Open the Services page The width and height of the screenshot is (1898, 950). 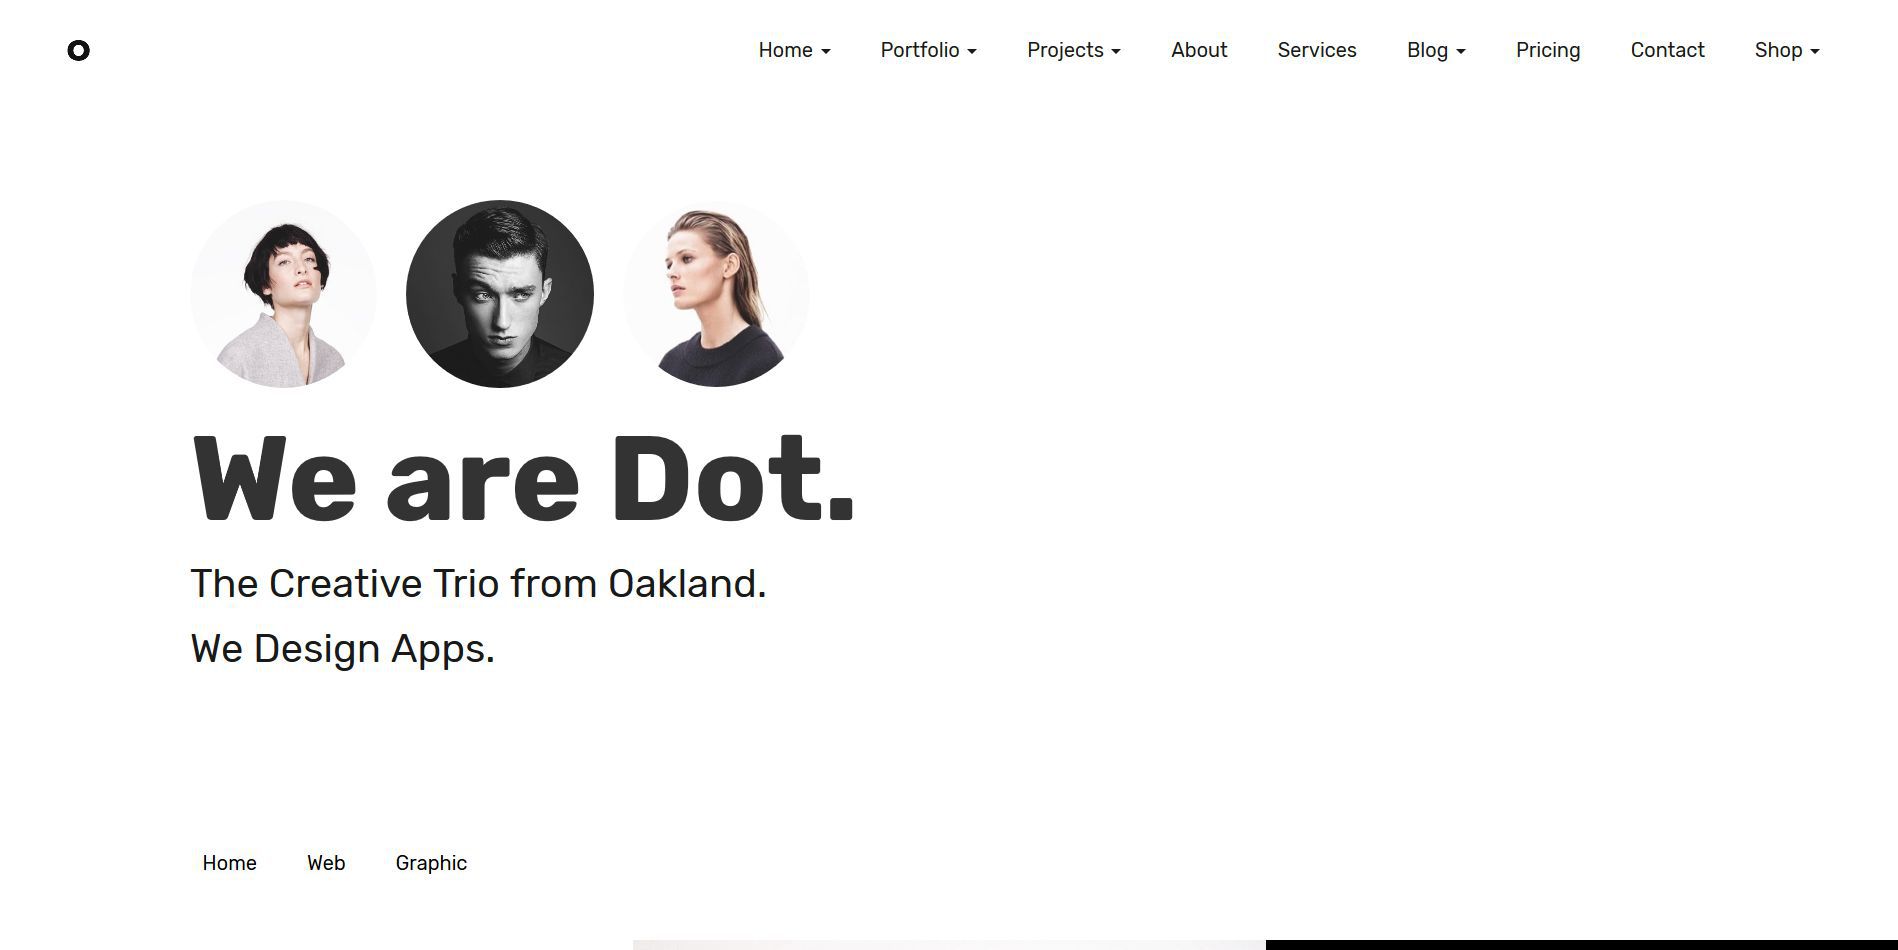tap(1317, 50)
